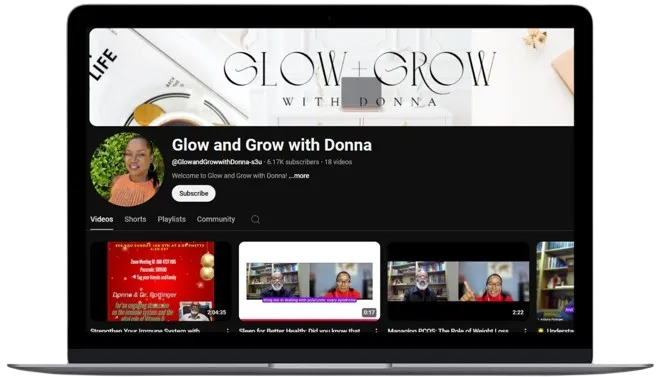Image resolution: width=663 pixels, height=377 pixels.
Task: Click the channel title 'Glow and Grow with Donna'
Action: (x=272, y=145)
